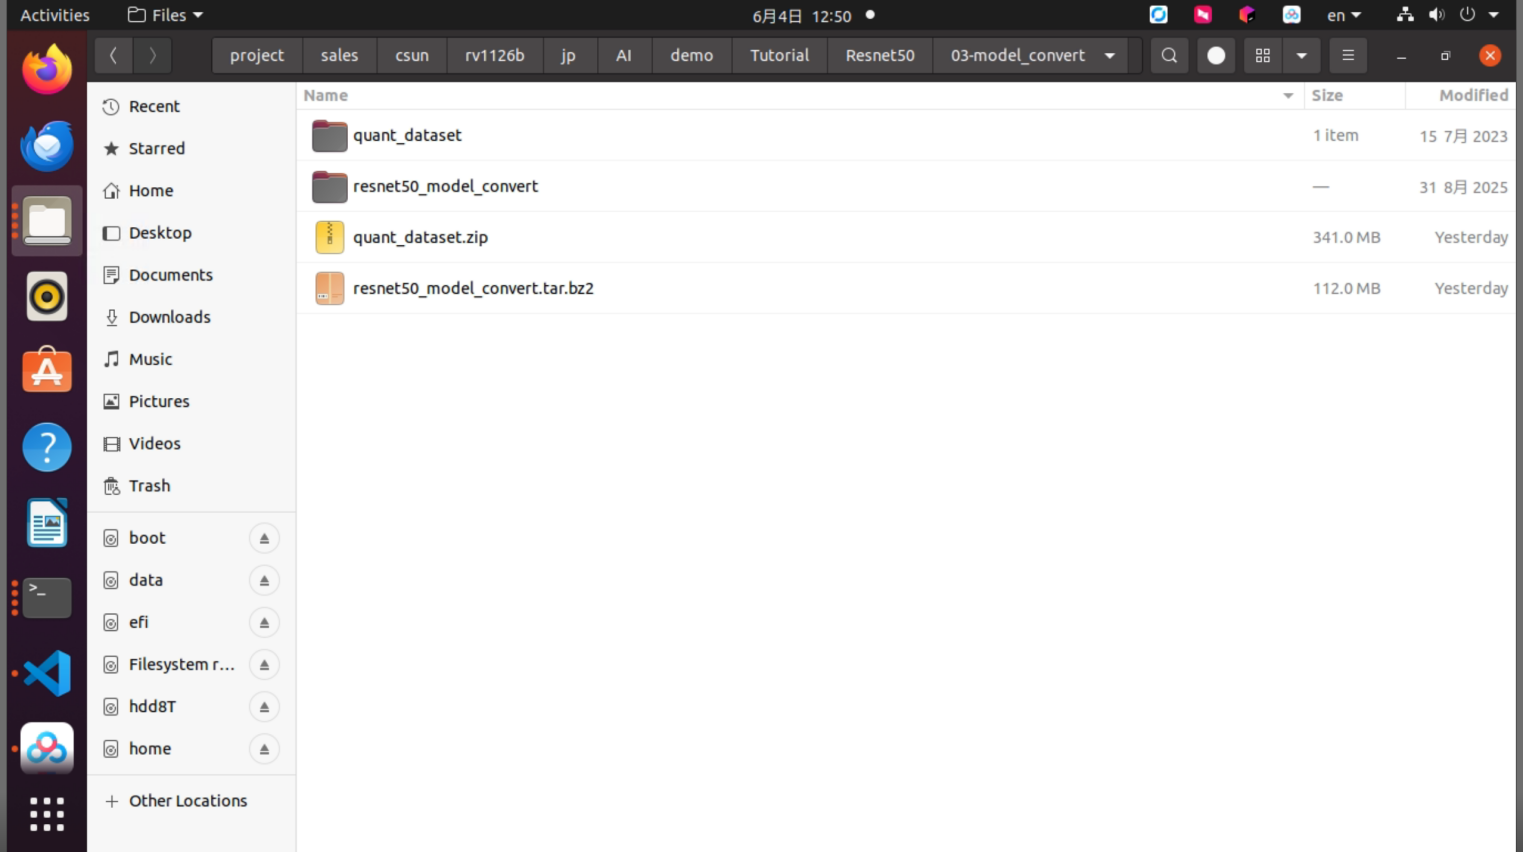Image resolution: width=1523 pixels, height=852 pixels.
Task: Click the round white indicator in toolbar
Action: coord(1216,56)
